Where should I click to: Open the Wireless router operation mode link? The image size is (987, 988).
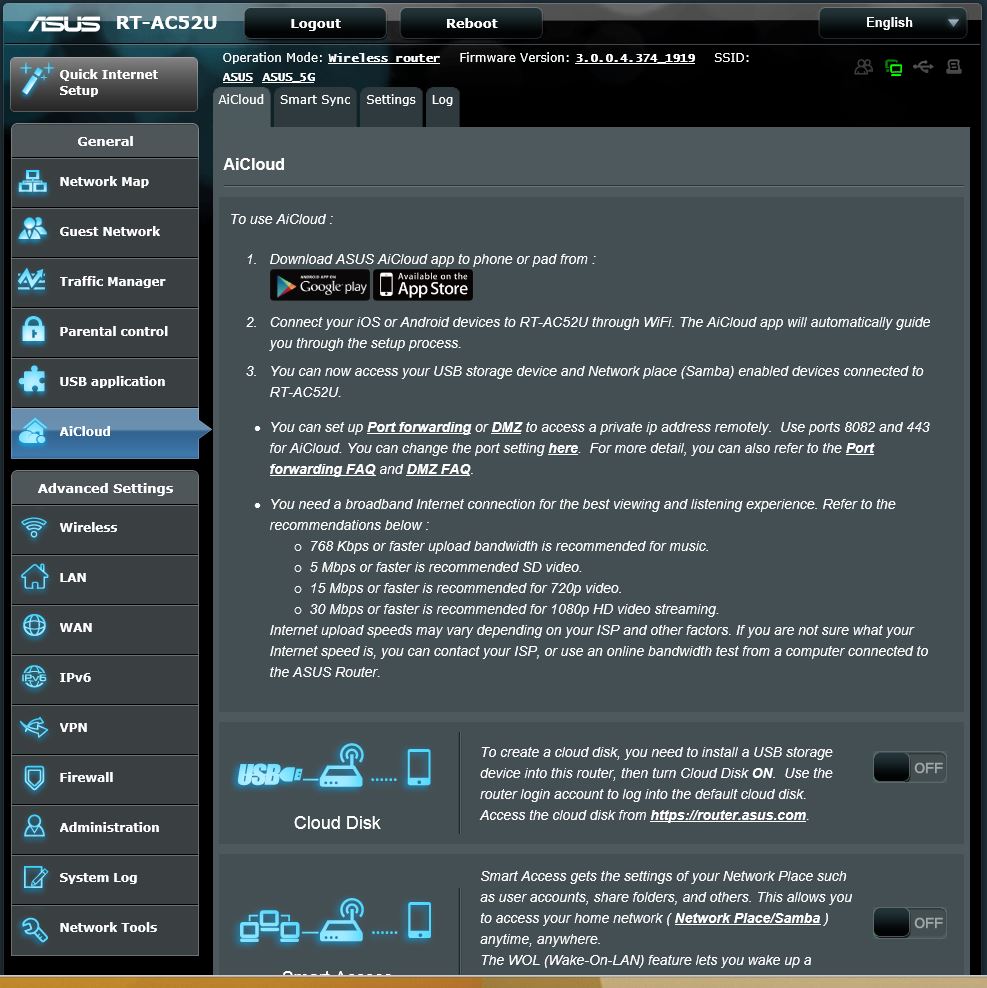coord(384,58)
